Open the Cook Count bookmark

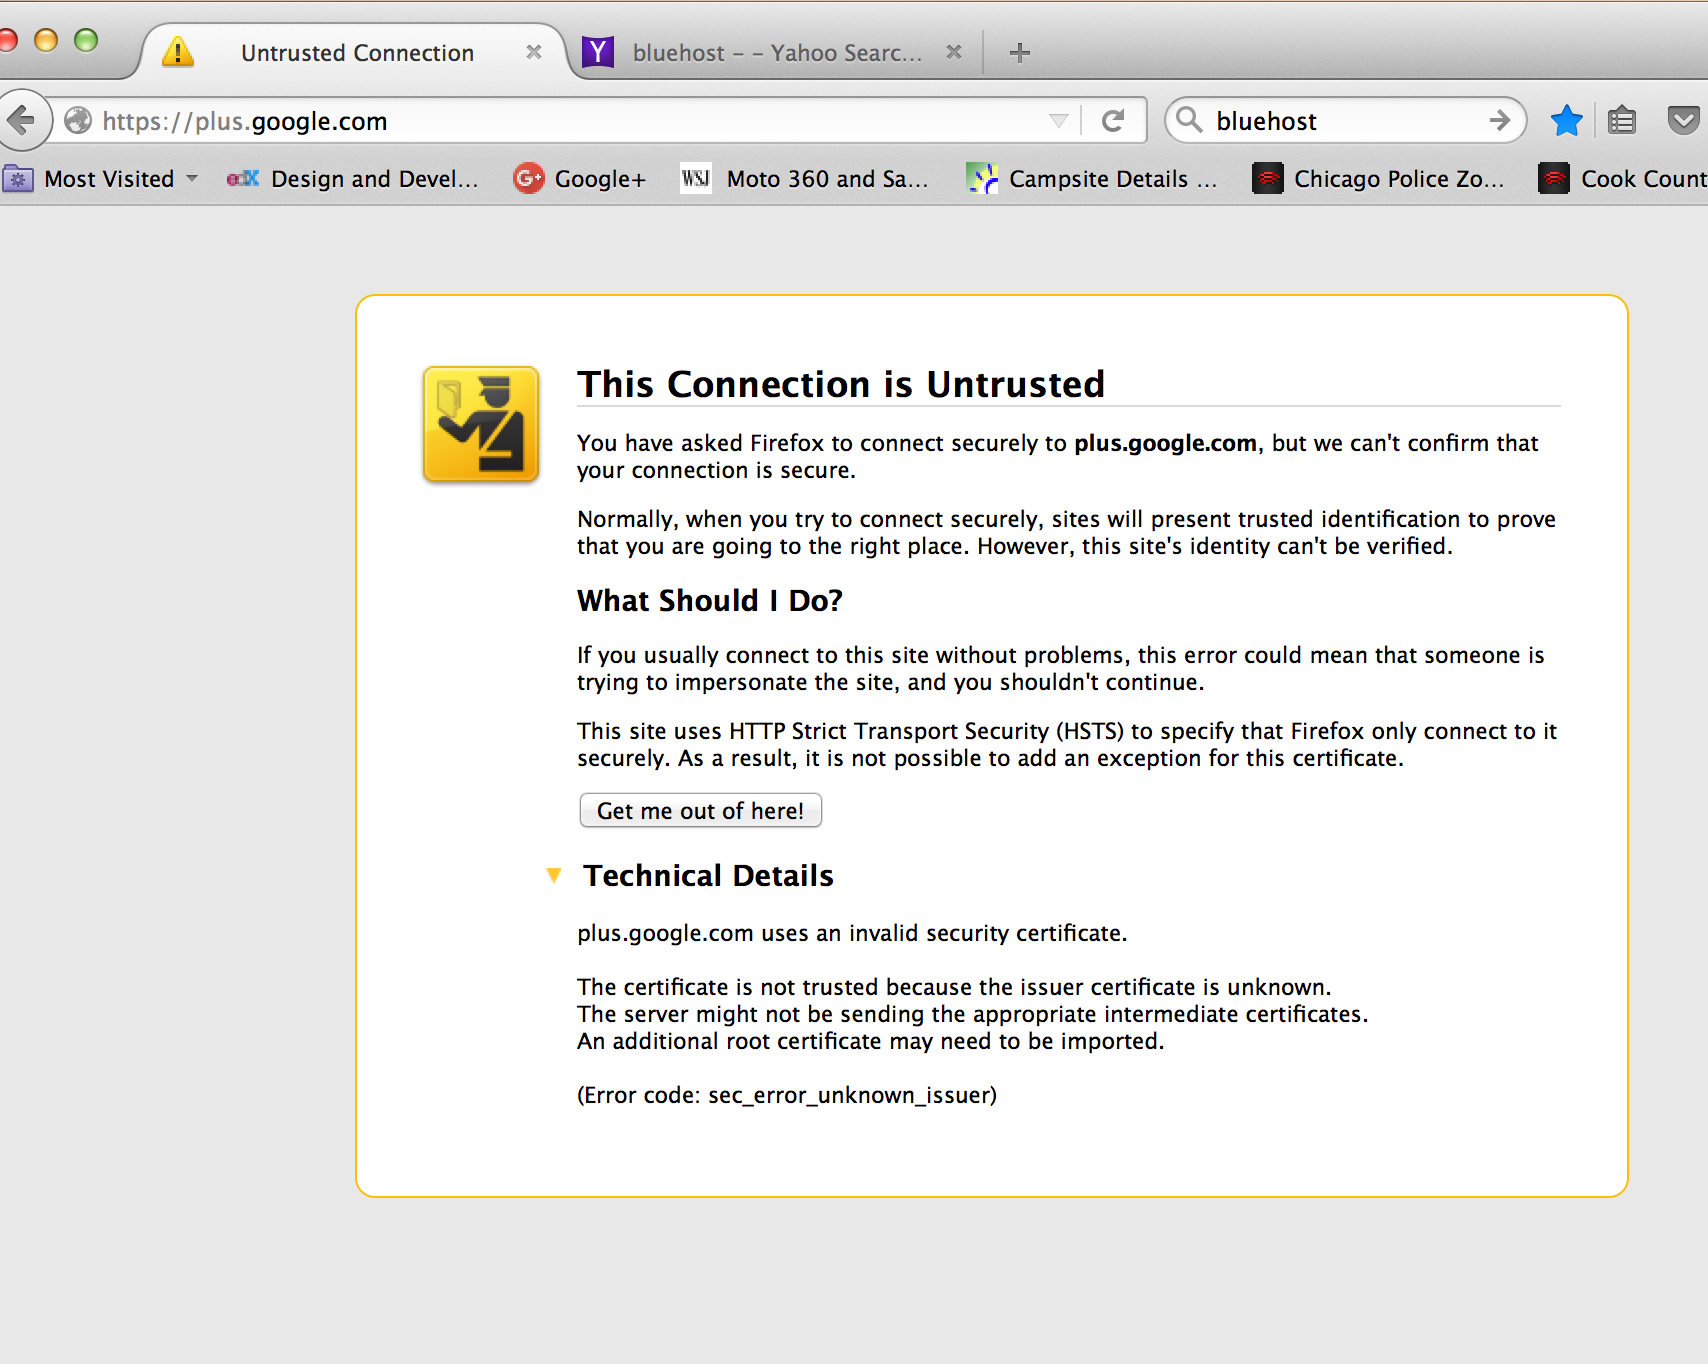click(x=1622, y=179)
